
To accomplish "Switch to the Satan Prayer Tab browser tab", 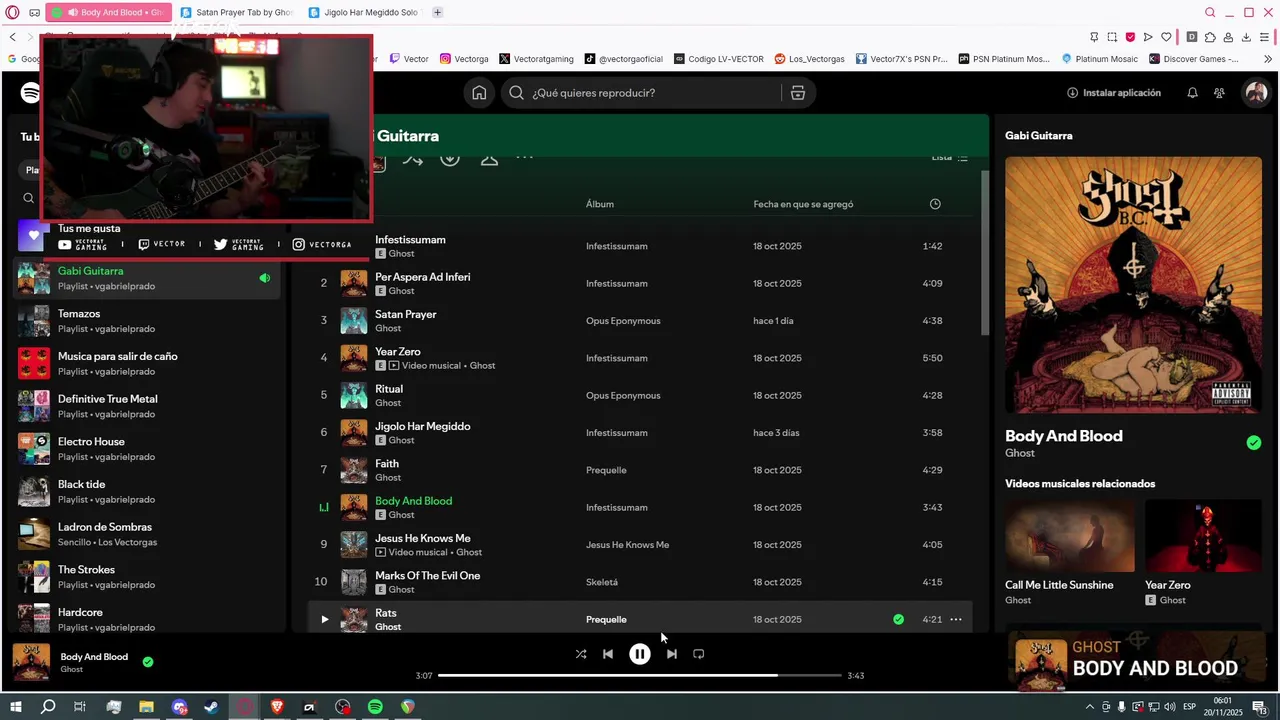I will point(237,12).
